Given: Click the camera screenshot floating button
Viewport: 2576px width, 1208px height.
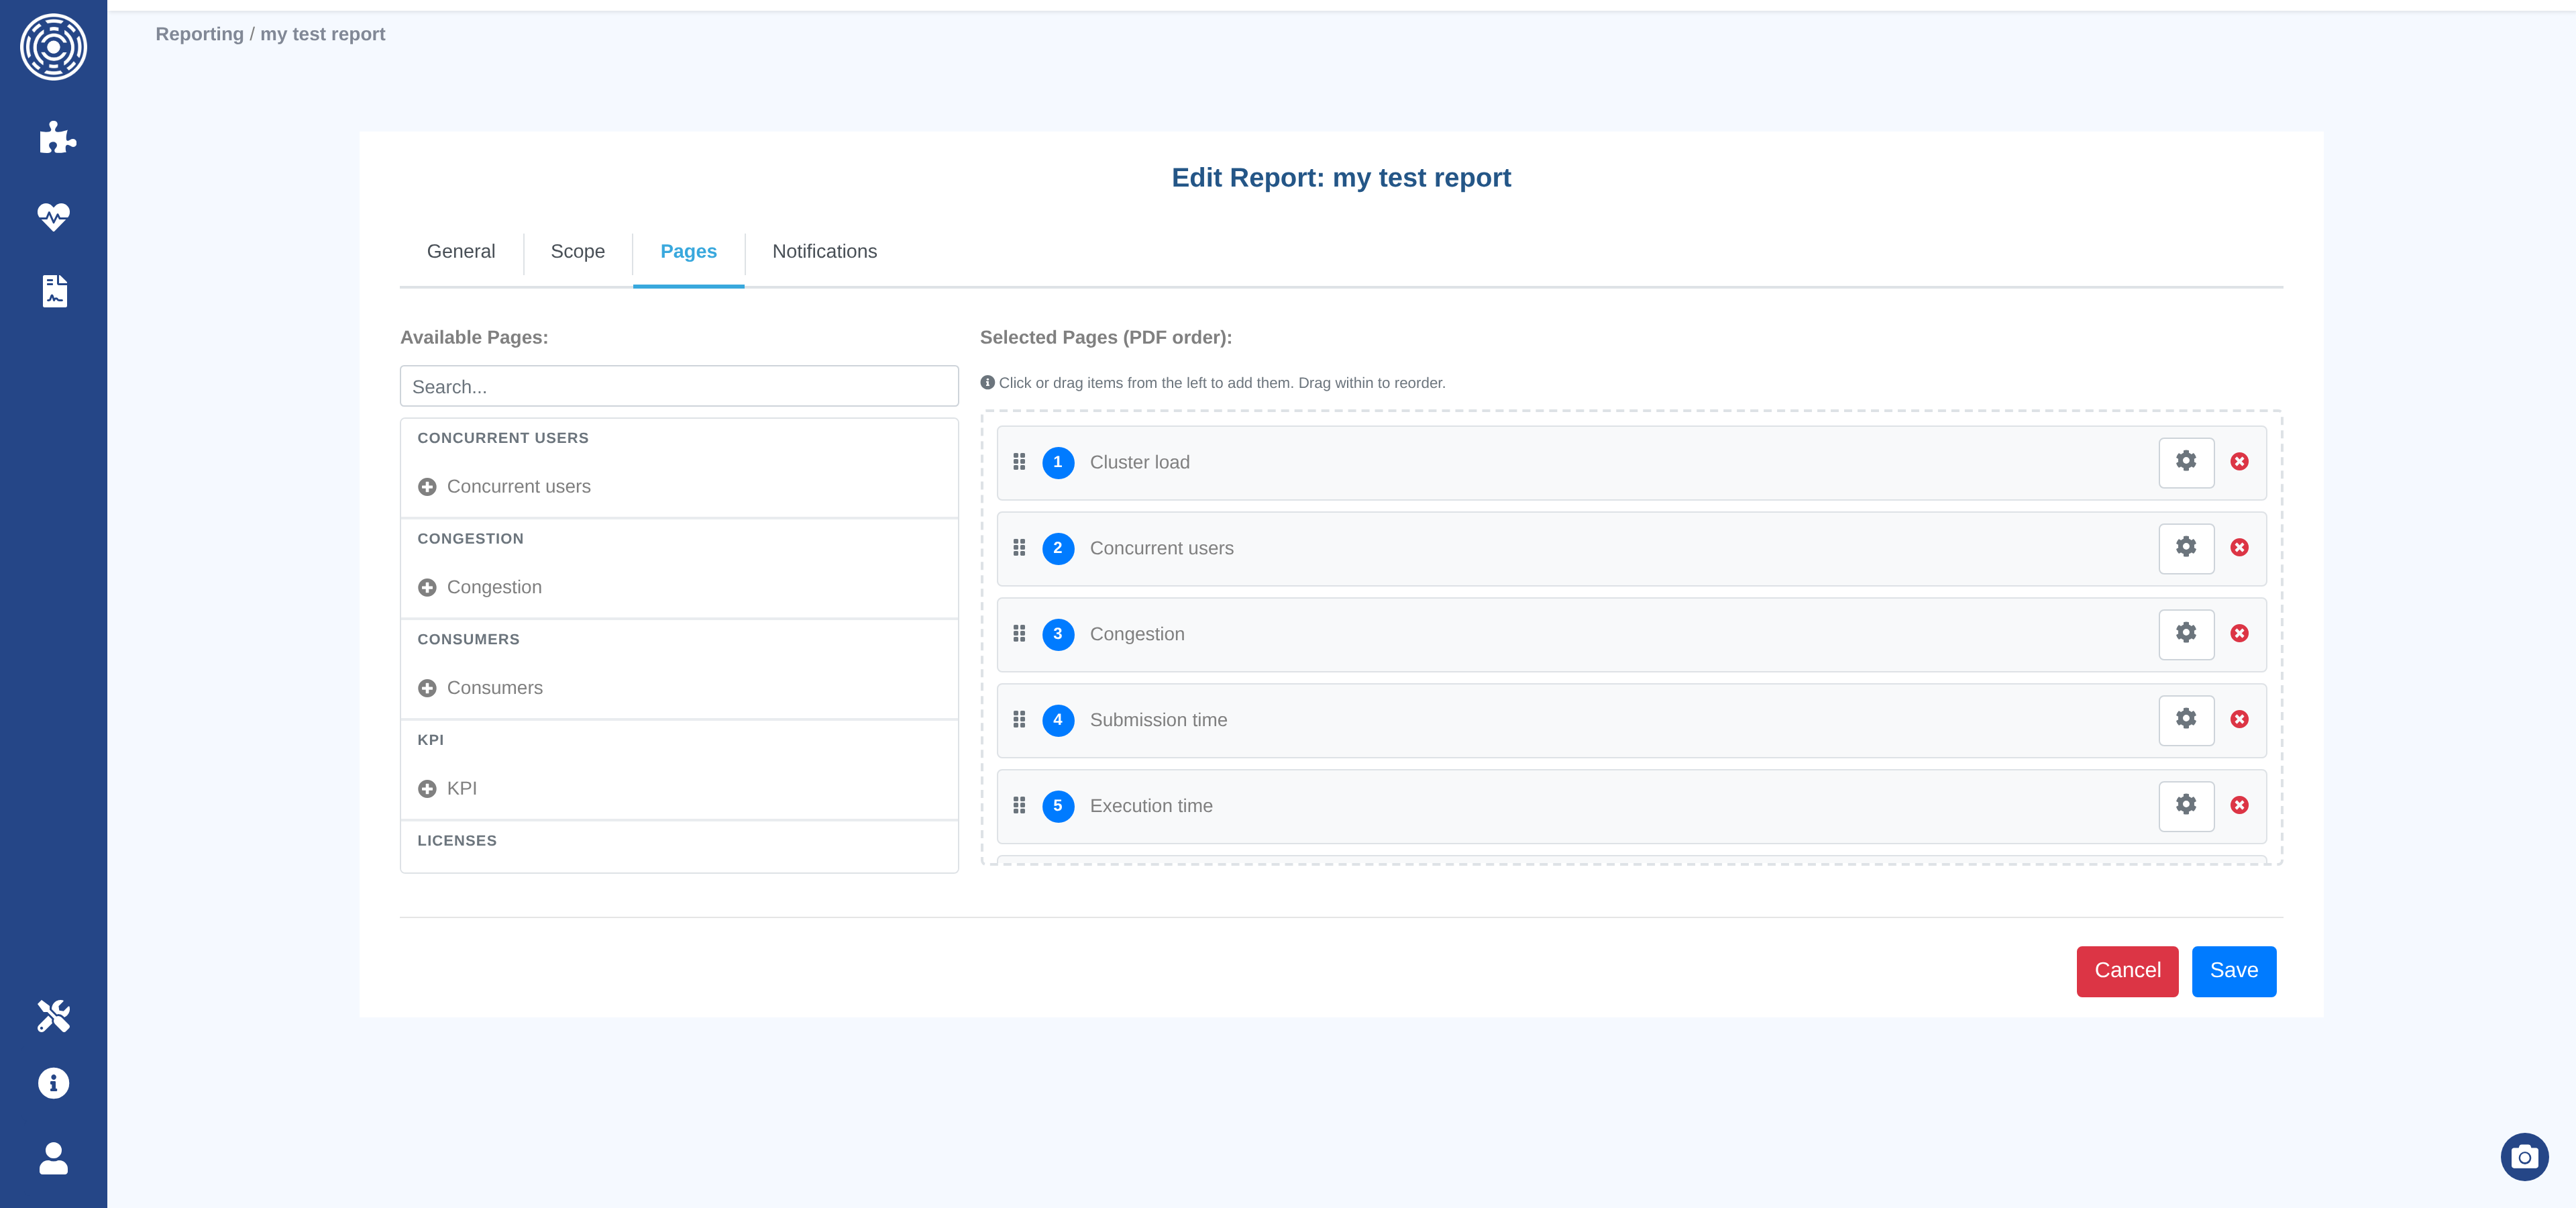Looking at the screenshot, I should (x=2524, y=1157).
